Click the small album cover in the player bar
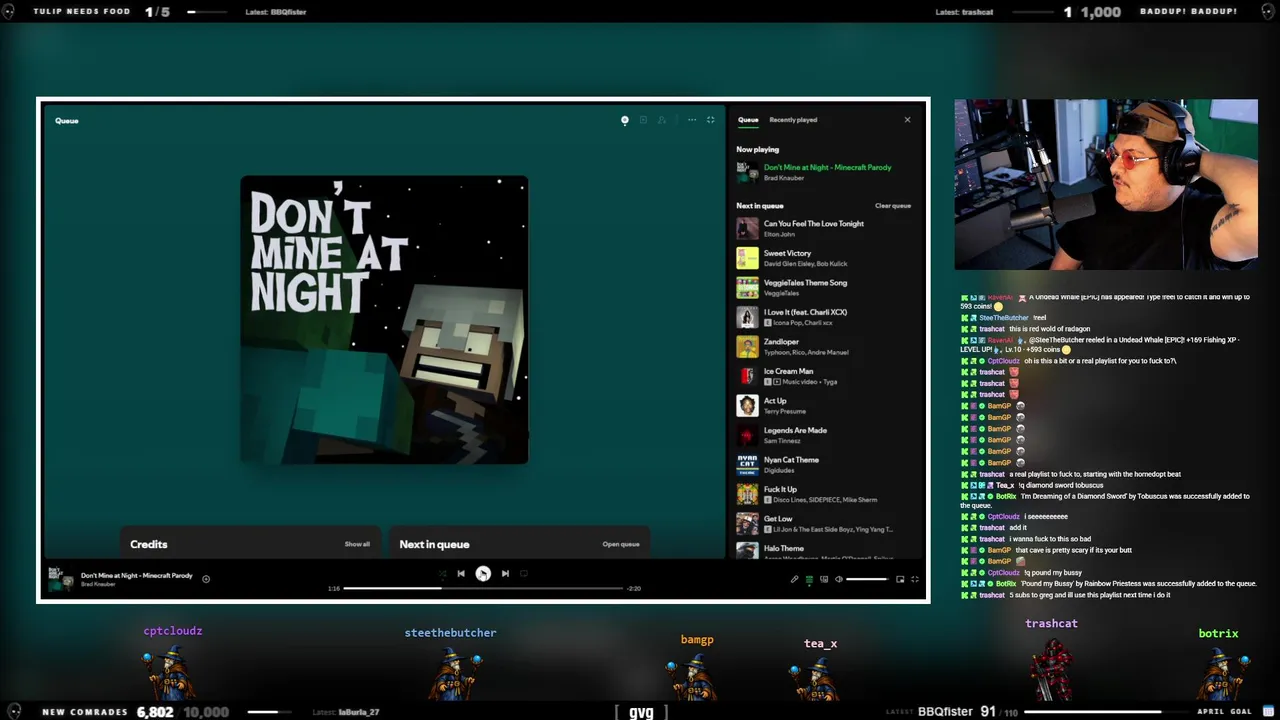This screenshot has width=1280, height=720. (61, 579)
